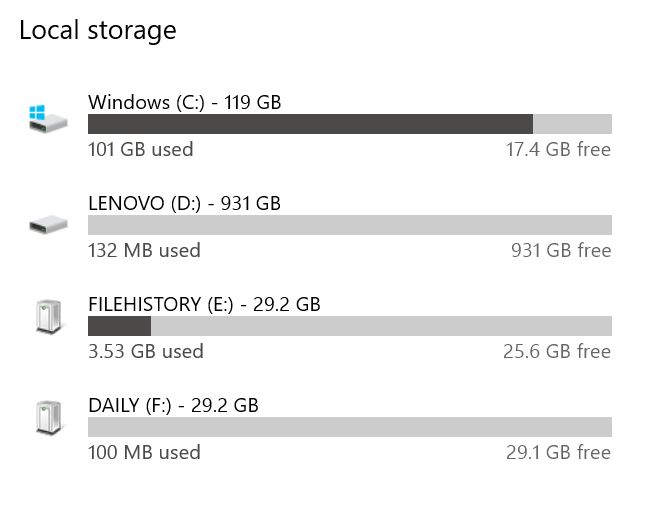Click the 3.53 GB used text
This screenshot has height=530, width=652.
pos(146,352)
